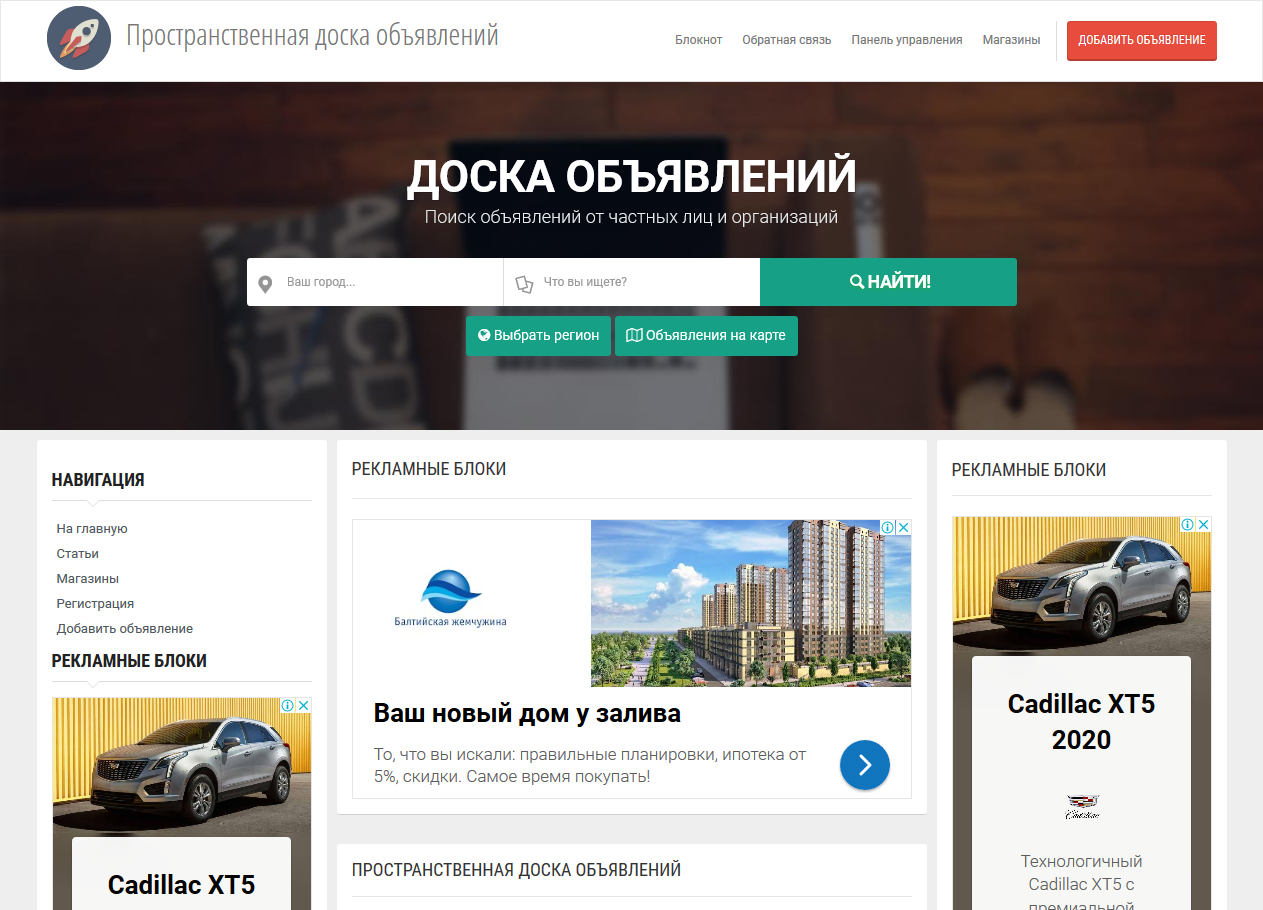Open the Выбрать регион selector
Viewport: 1263px width, 910px height.
tap(537, 336)
